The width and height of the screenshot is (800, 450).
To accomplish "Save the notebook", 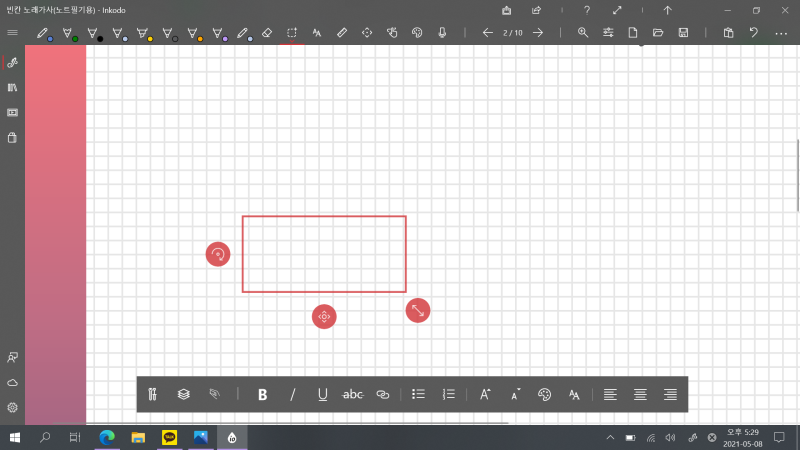I will pyautogui.click(x=683, y=33).
